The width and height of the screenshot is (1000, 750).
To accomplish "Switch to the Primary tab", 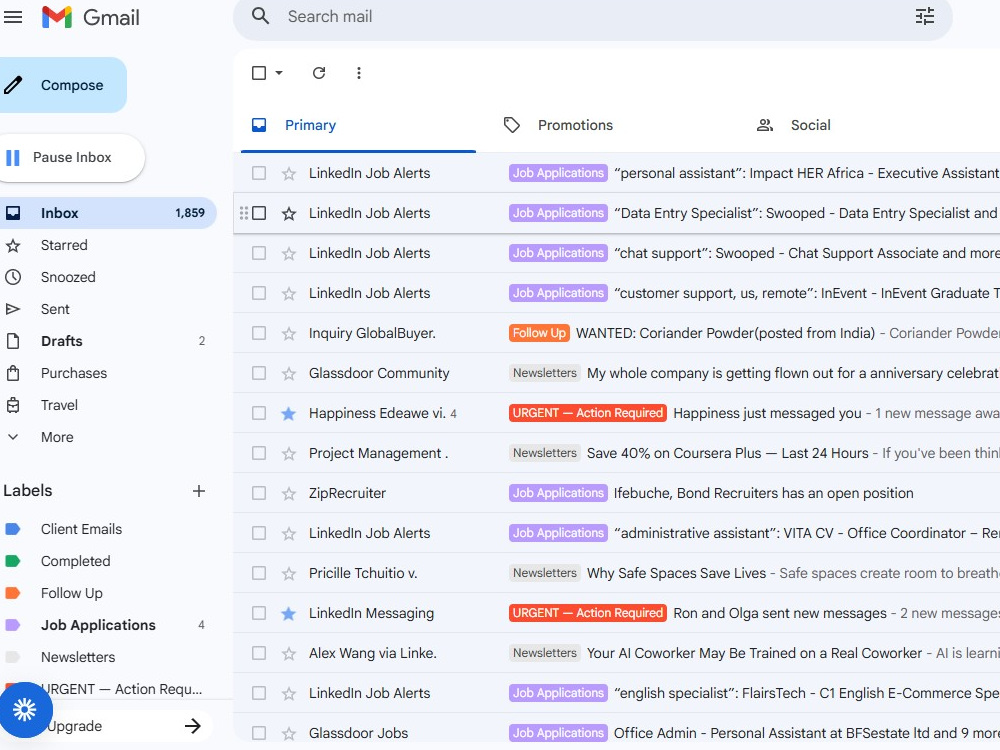I will coord(358,125).
